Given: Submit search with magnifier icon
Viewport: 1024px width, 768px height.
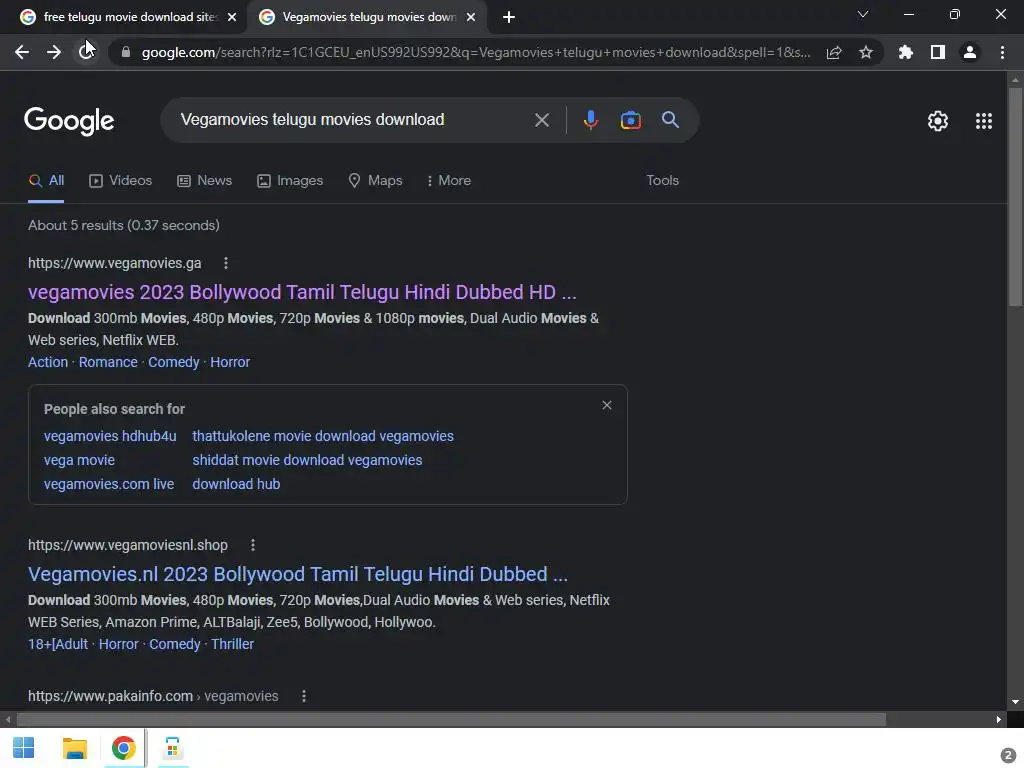Looking at the screenshot, I should [671, 120].
